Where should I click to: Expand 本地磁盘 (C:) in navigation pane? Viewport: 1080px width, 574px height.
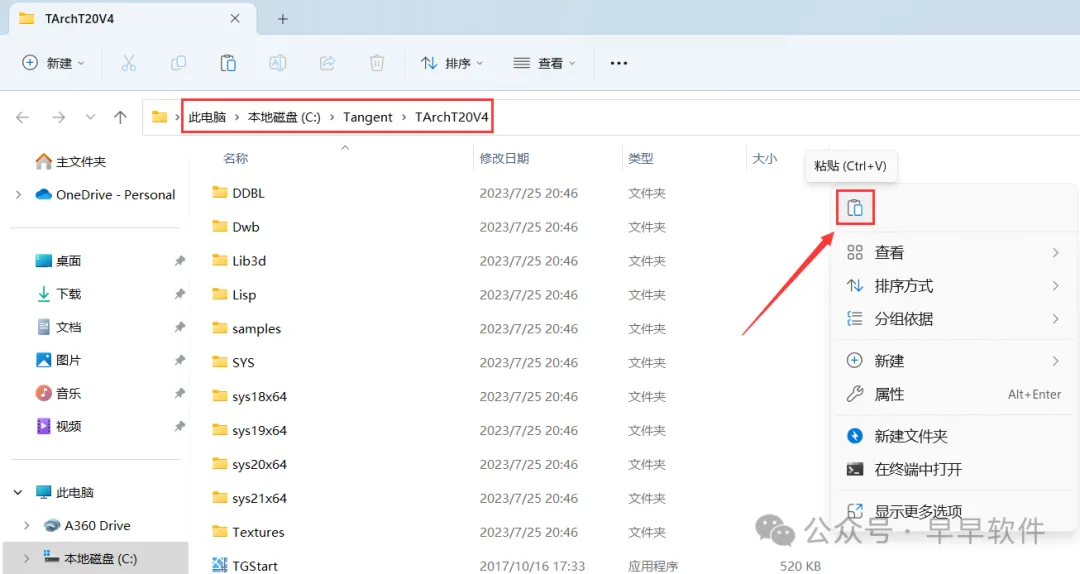tap(26, 559)
